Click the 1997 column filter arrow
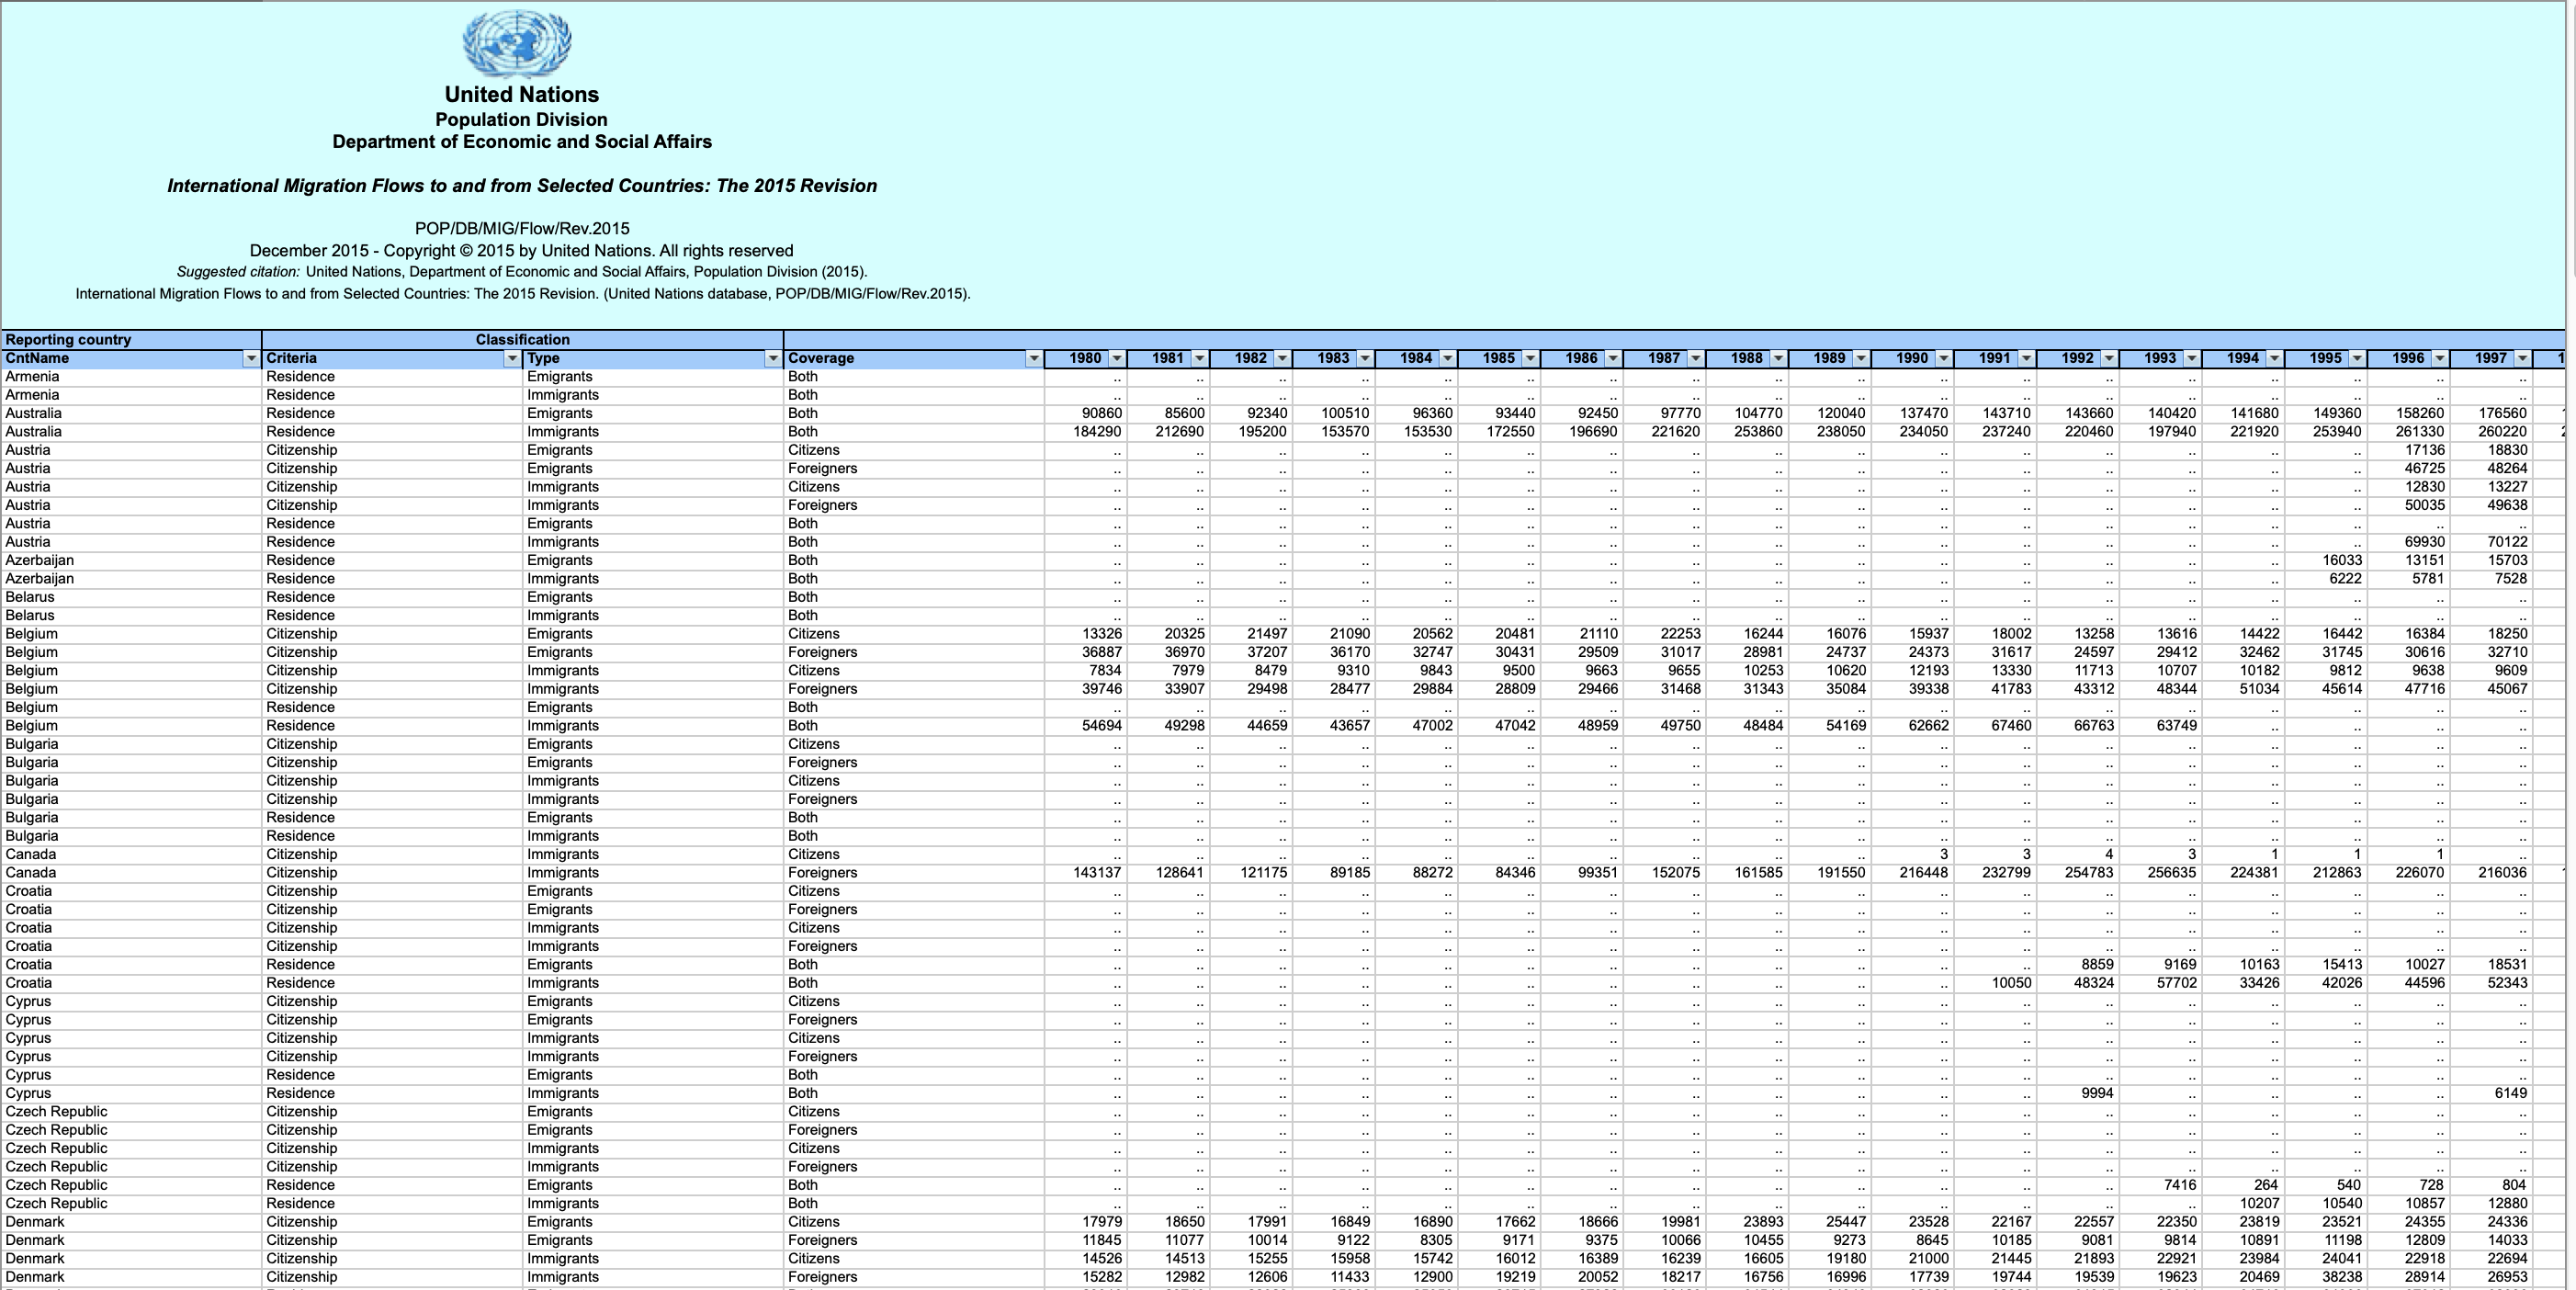 [x=2522, y=359]
